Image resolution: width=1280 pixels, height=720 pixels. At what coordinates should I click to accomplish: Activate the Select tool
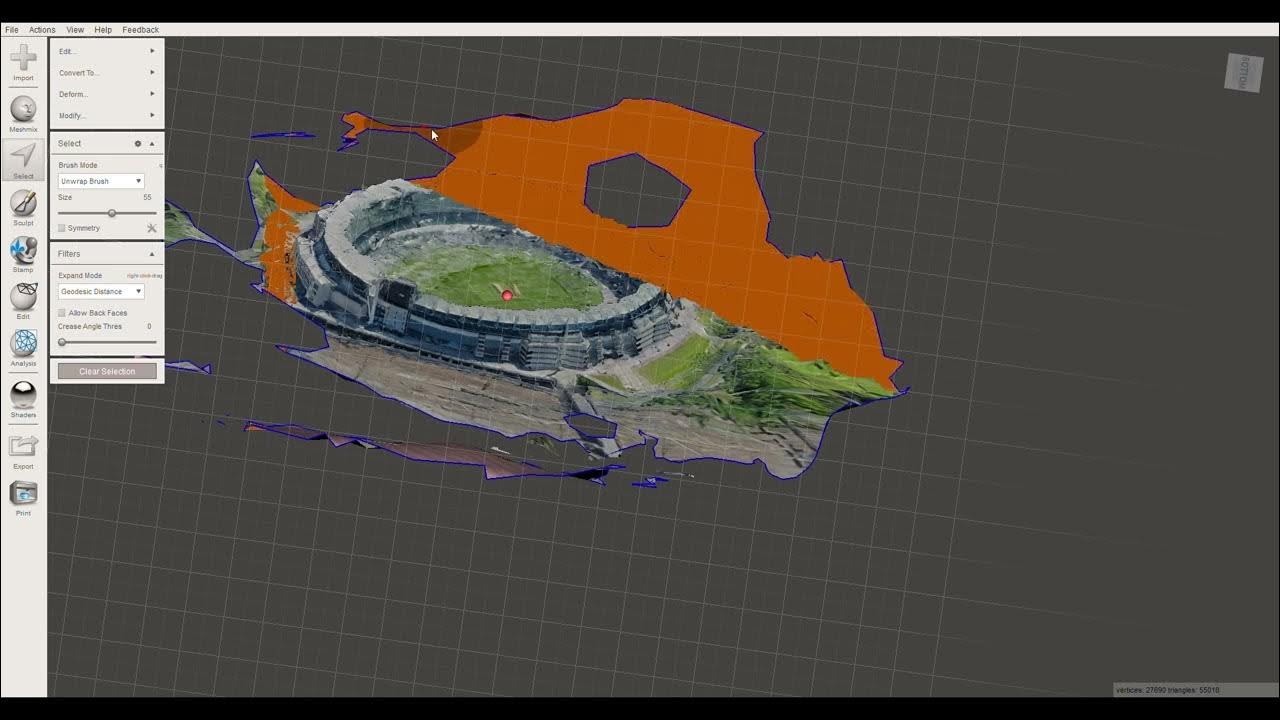pos(23,161)
